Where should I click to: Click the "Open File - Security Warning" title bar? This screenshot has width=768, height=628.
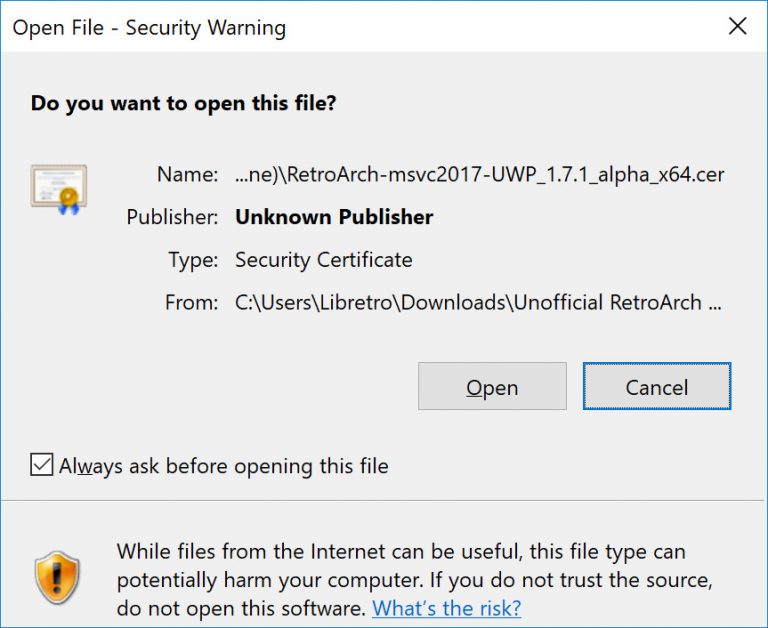click(150, 28)
